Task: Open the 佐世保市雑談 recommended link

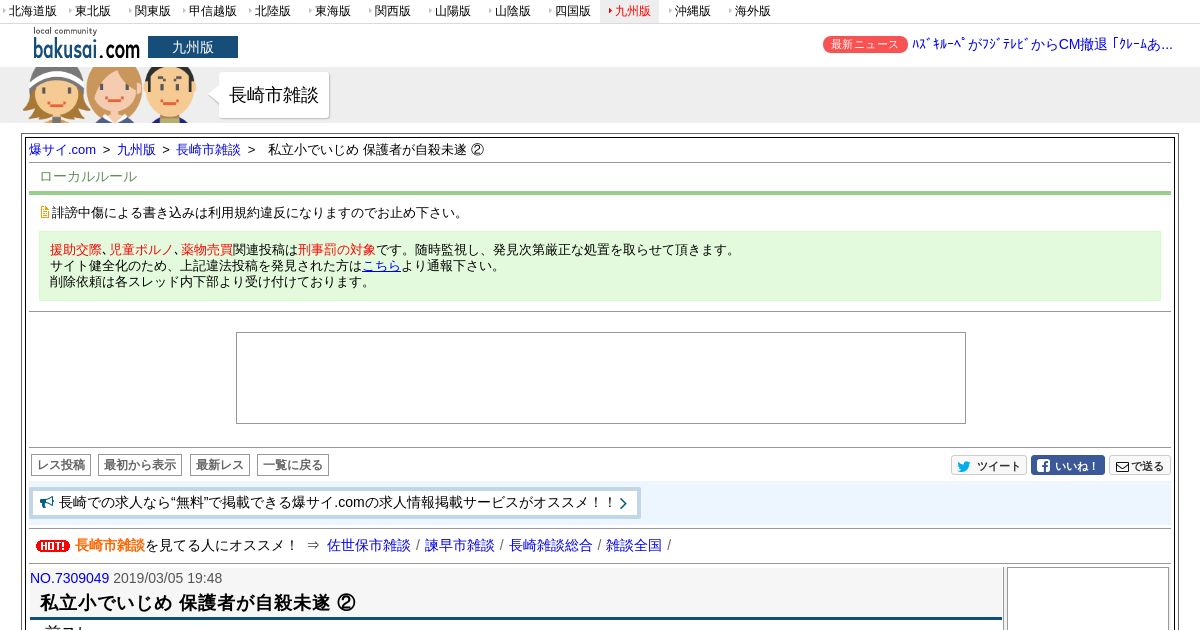Action: pyautogui.click(x=369, y=545)
